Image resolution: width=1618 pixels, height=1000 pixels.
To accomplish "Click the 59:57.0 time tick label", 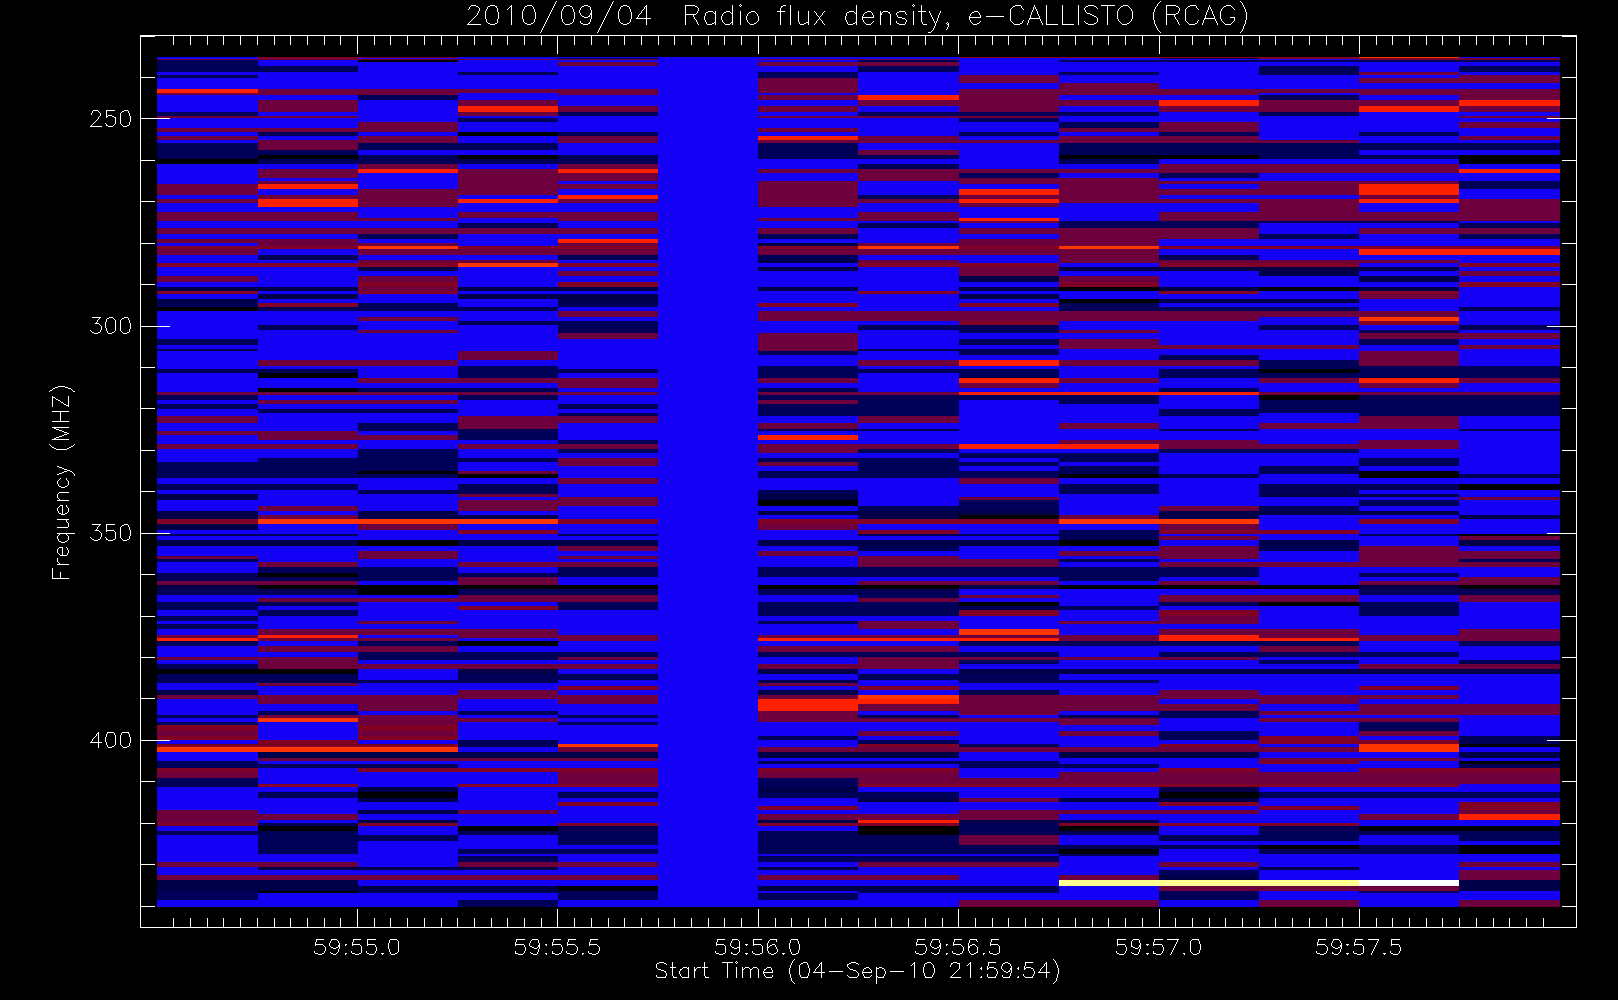I will point(1159,947).
